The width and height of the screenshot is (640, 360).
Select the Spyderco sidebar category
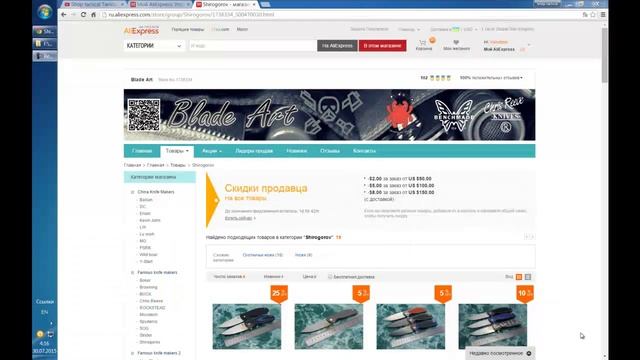(148, 322)
